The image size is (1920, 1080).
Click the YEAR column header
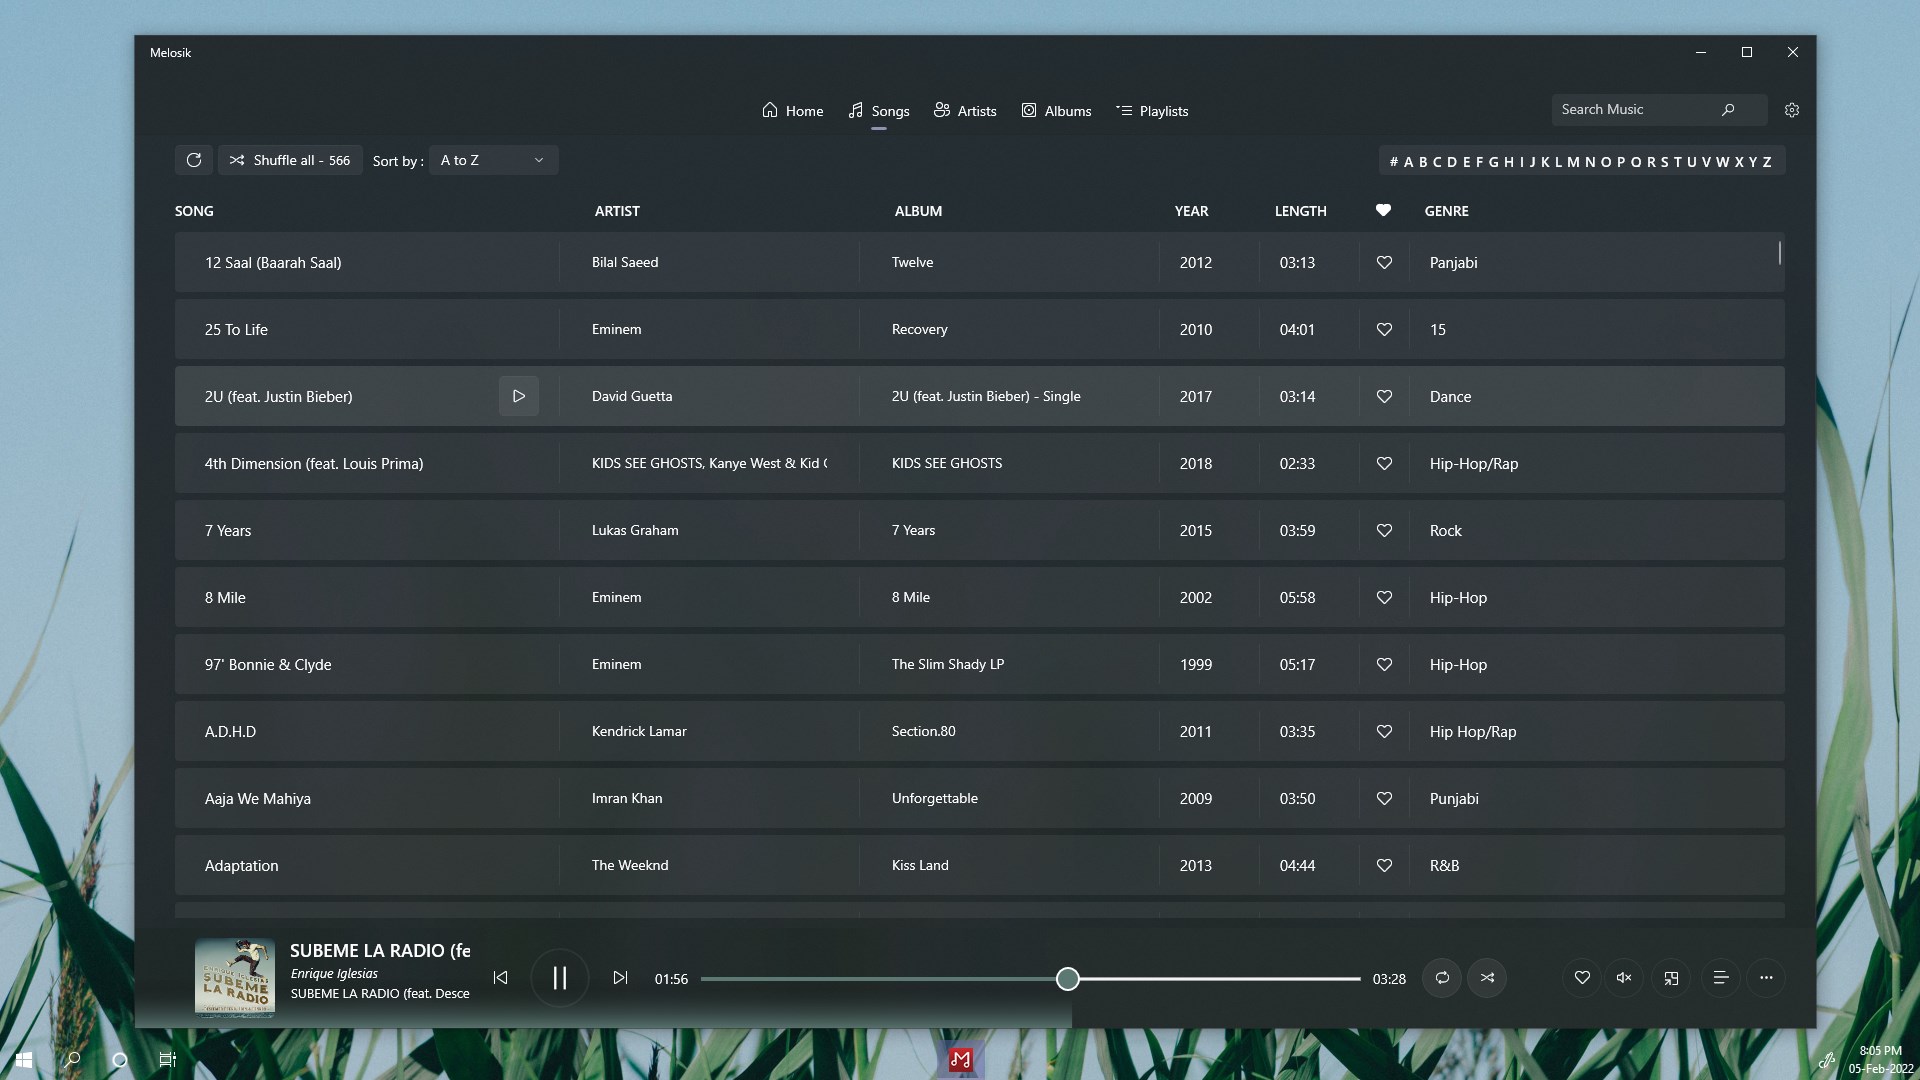(x=1191, y=211)
